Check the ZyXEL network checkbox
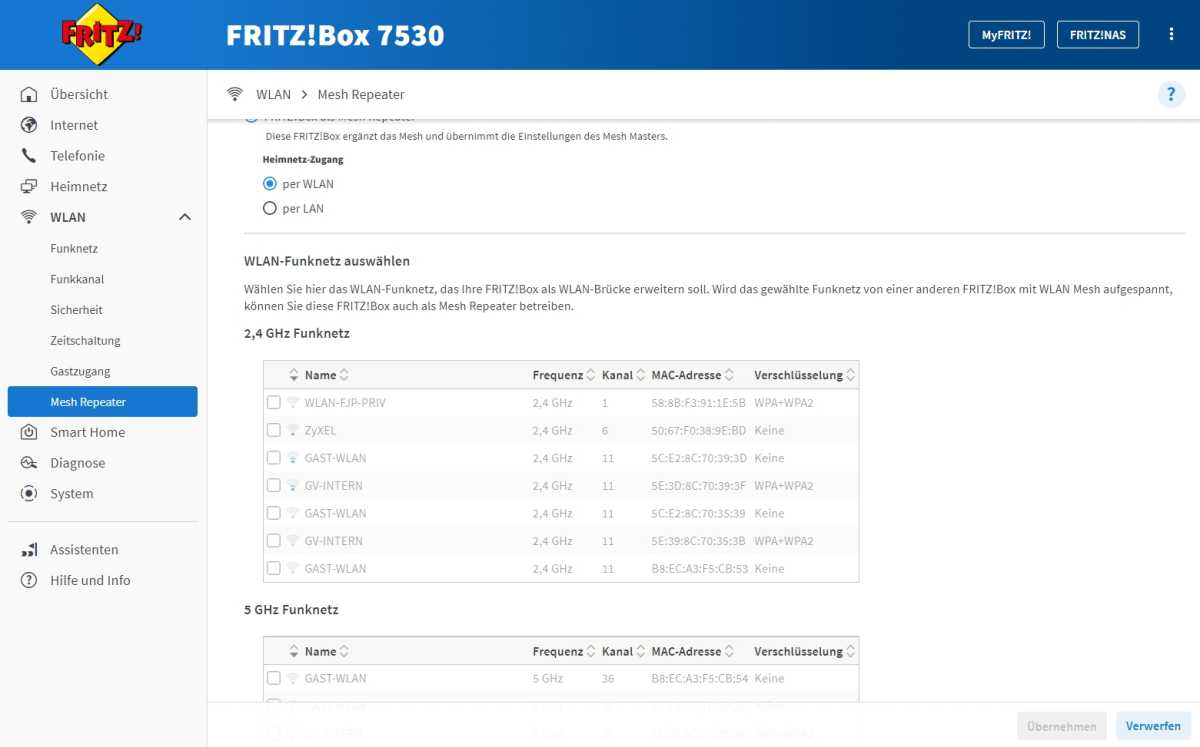1200x747 pixels. click(274, 430)
